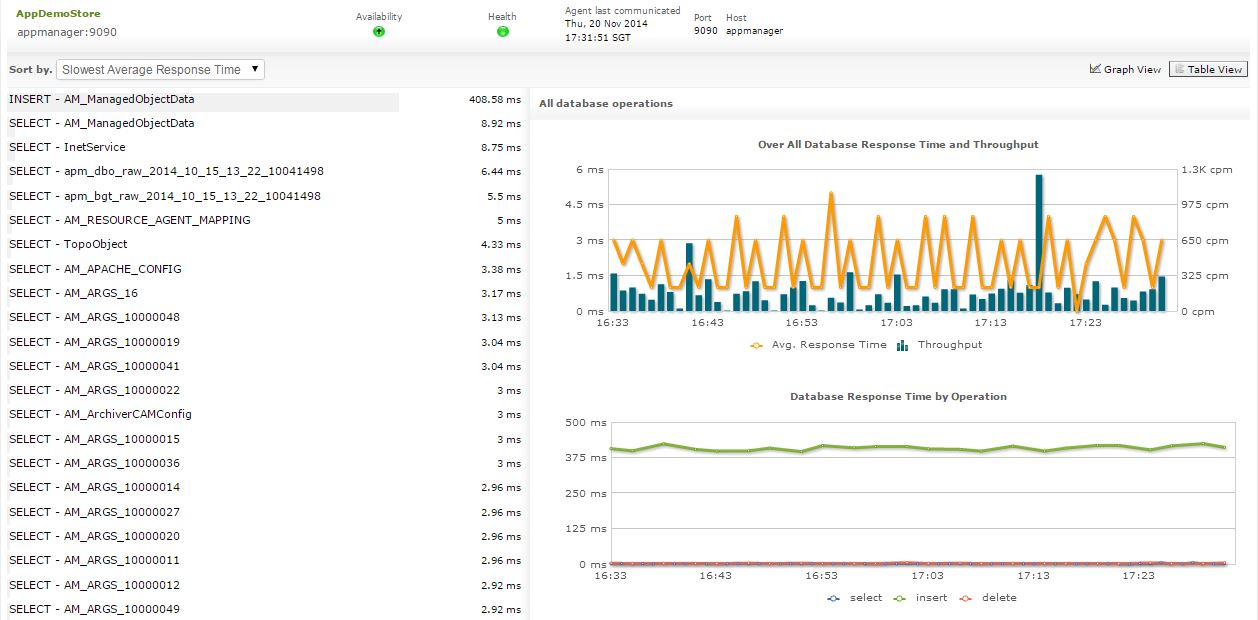Image resolution: width=1258 pixels, height=620 pixels.
Task: Click SELECT - AM_RESOURCE_AGENT_MAPPING row
Action: tap(130, 220)
